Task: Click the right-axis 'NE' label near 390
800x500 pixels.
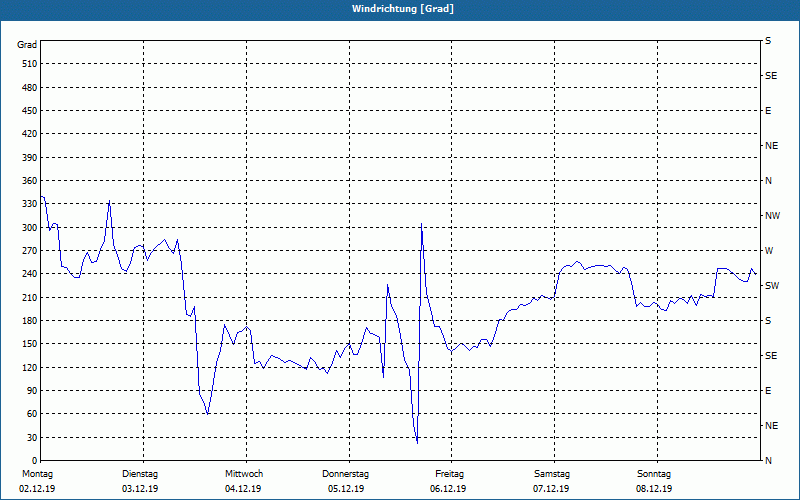Action: (x=771, y=146)
